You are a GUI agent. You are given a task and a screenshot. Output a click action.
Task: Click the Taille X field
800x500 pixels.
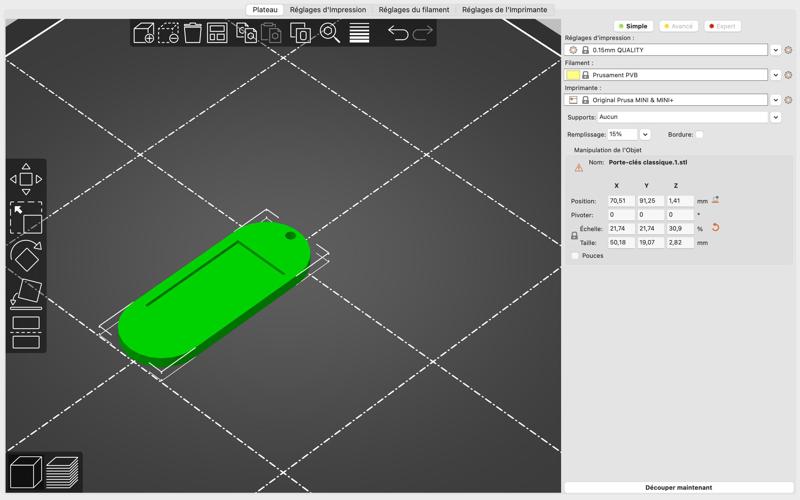[x=621, y=242]
